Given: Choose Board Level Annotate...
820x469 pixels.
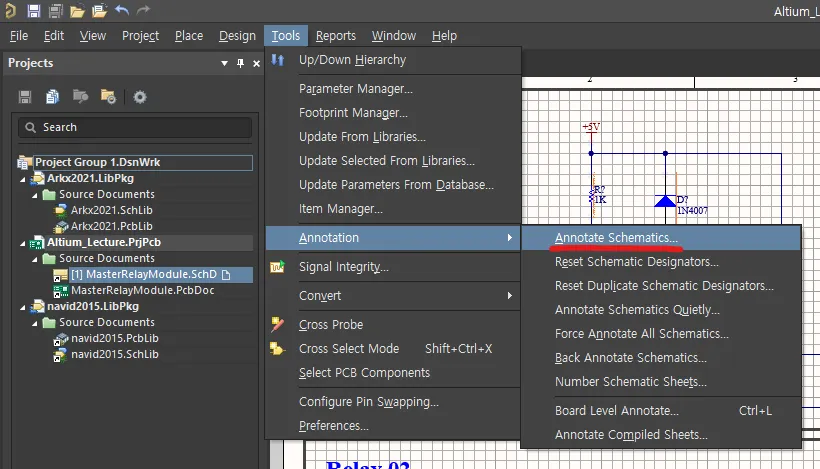Looking at the screenshot, I should click(661, 411).
